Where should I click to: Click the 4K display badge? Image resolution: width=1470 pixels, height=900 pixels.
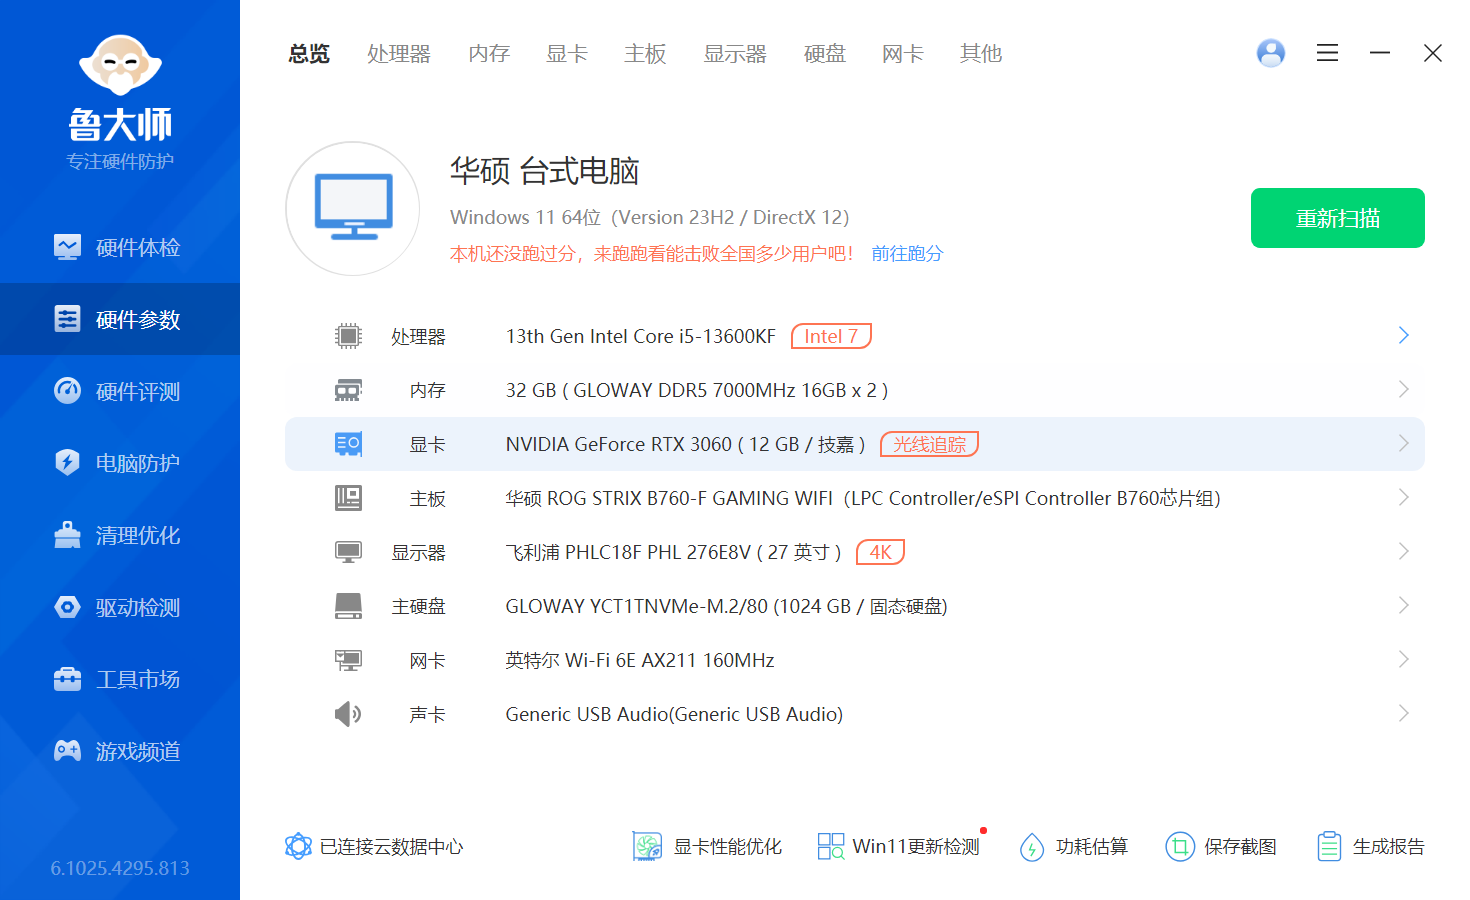tap(881, 552)
